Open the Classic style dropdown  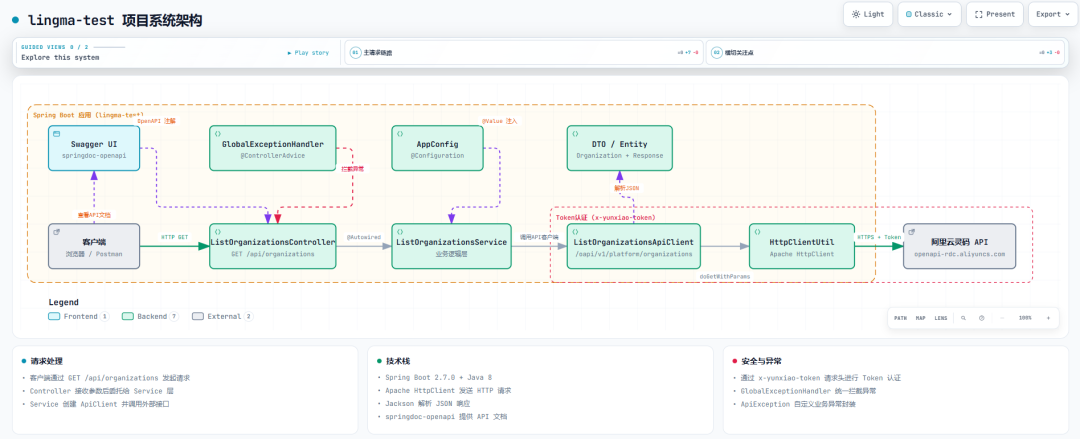(x=929, y=14)
